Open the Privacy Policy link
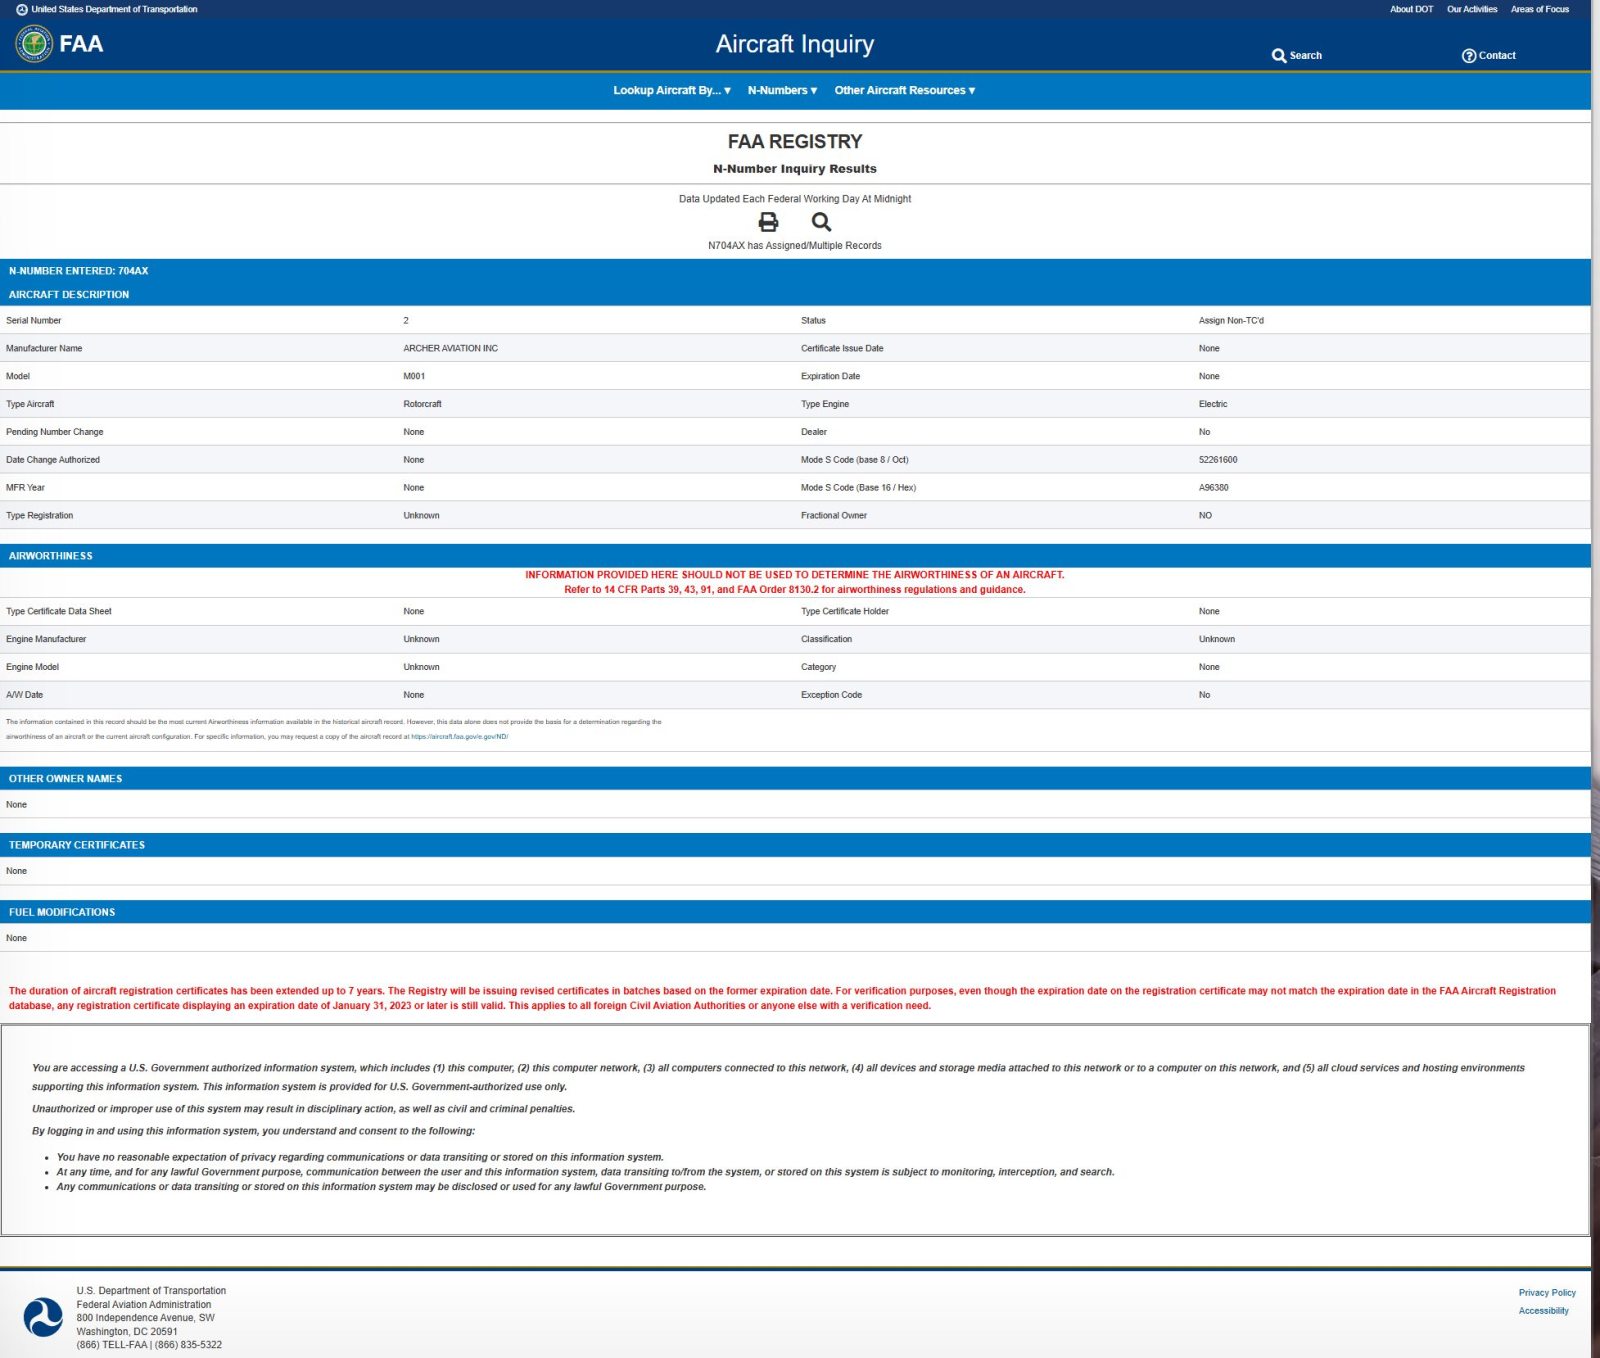The height and width of the screenshot is (1358, 1600). click(x=1547, y=1293)
